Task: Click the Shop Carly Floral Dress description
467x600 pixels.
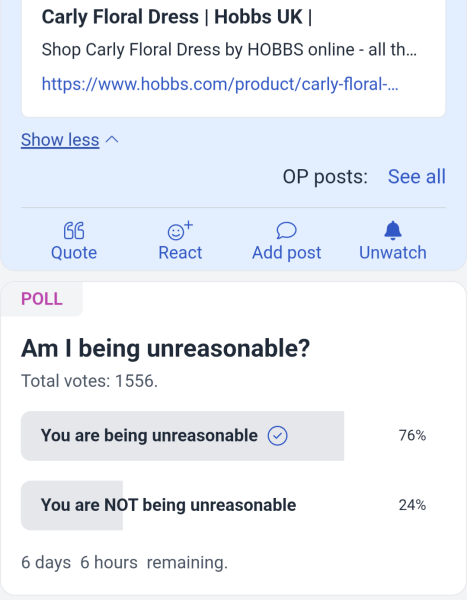Action: [229, 50]
